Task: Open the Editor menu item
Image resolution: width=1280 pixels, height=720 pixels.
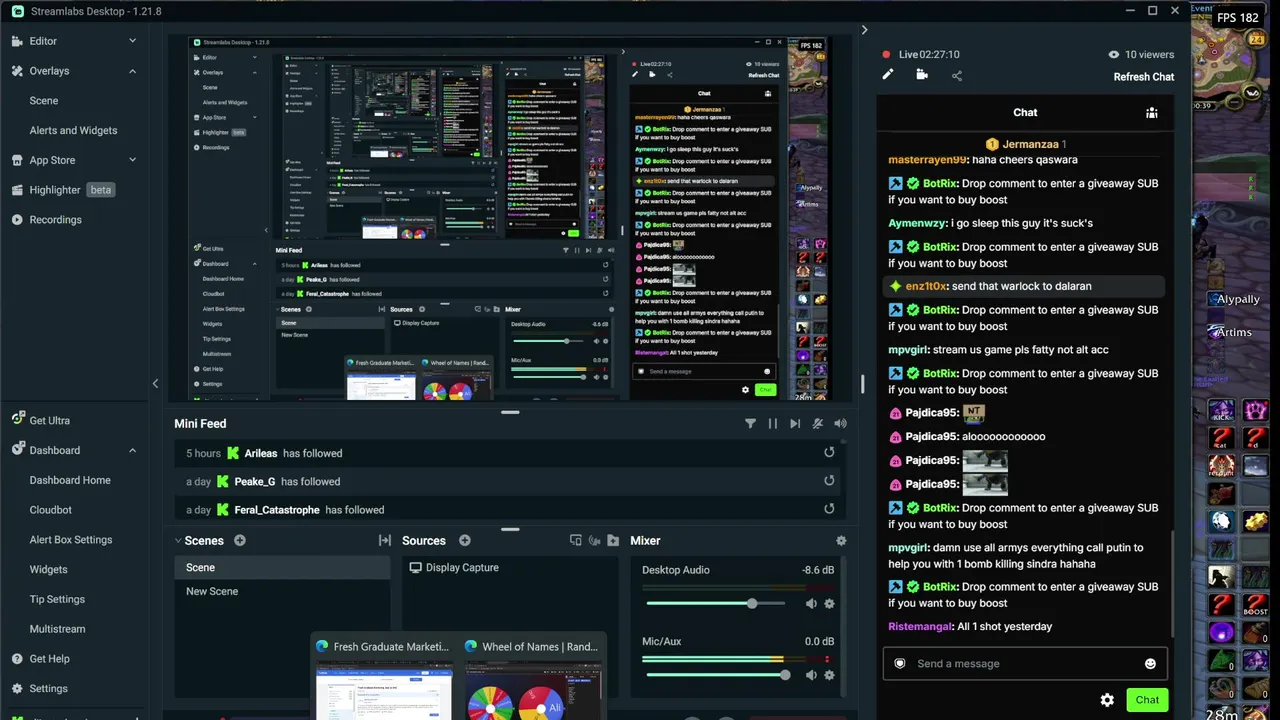Action: (x=43, y=41)
